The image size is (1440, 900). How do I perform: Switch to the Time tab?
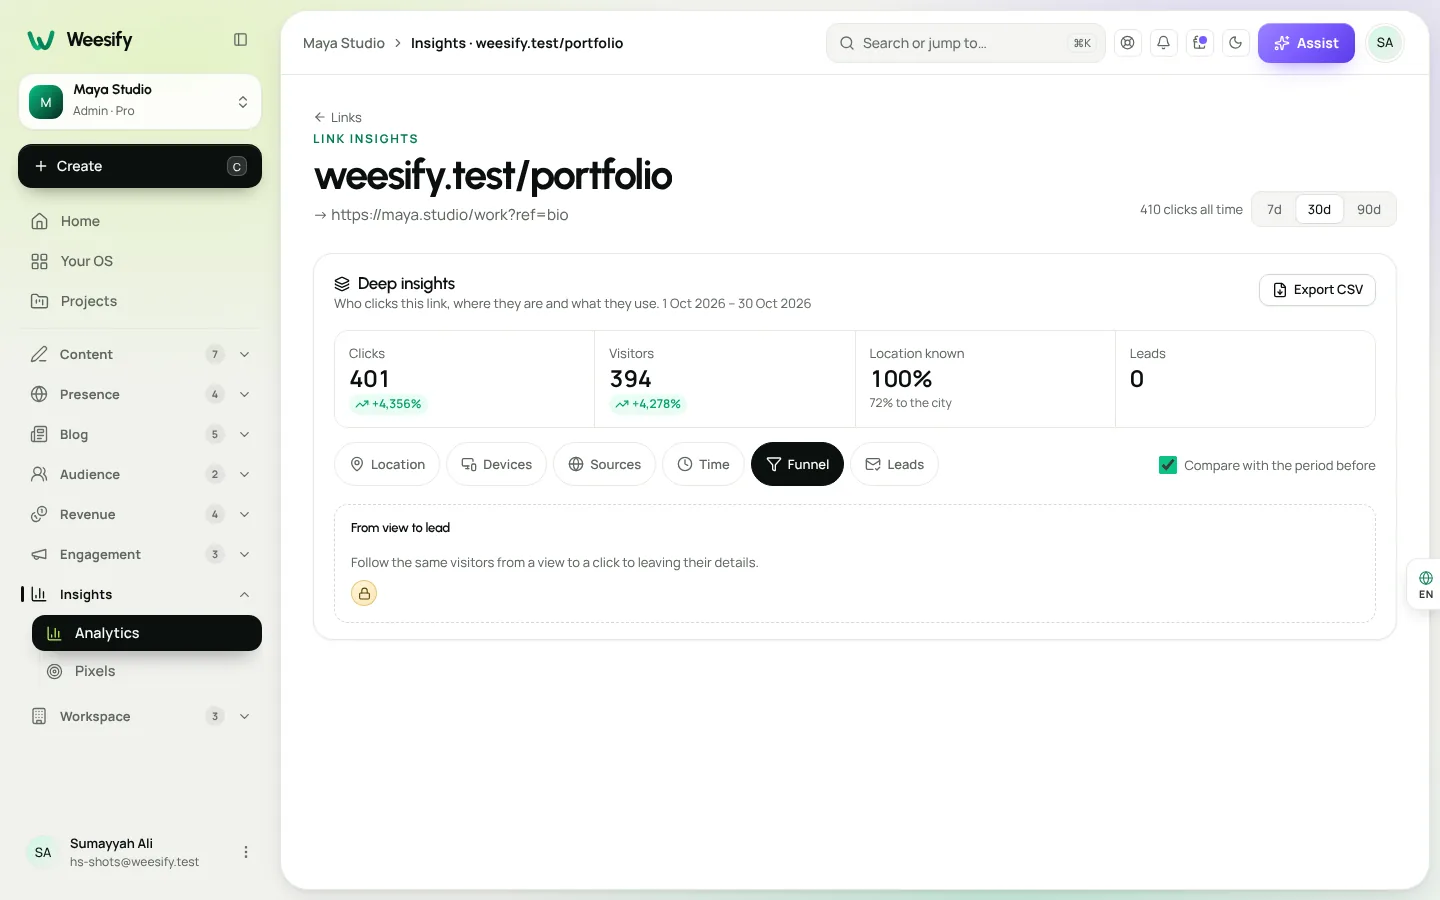pos(703,464)
